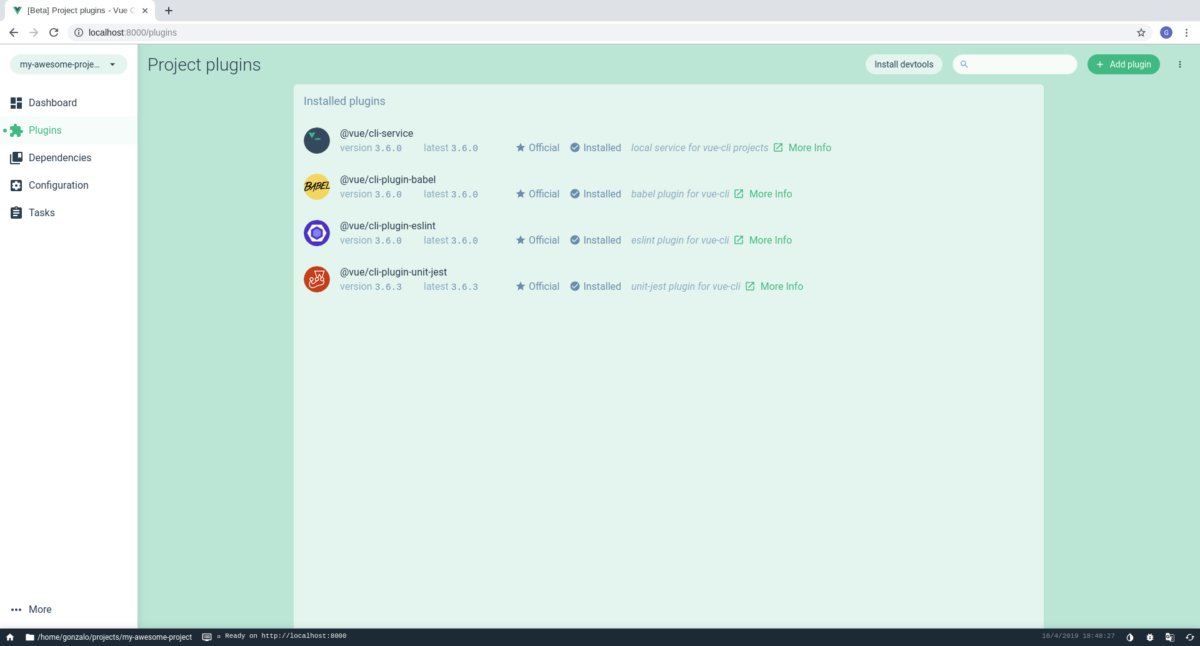1200x646 pixels.
Task: Open More Info for cli-plugin-unit-jest
Action: click(774, 286)
